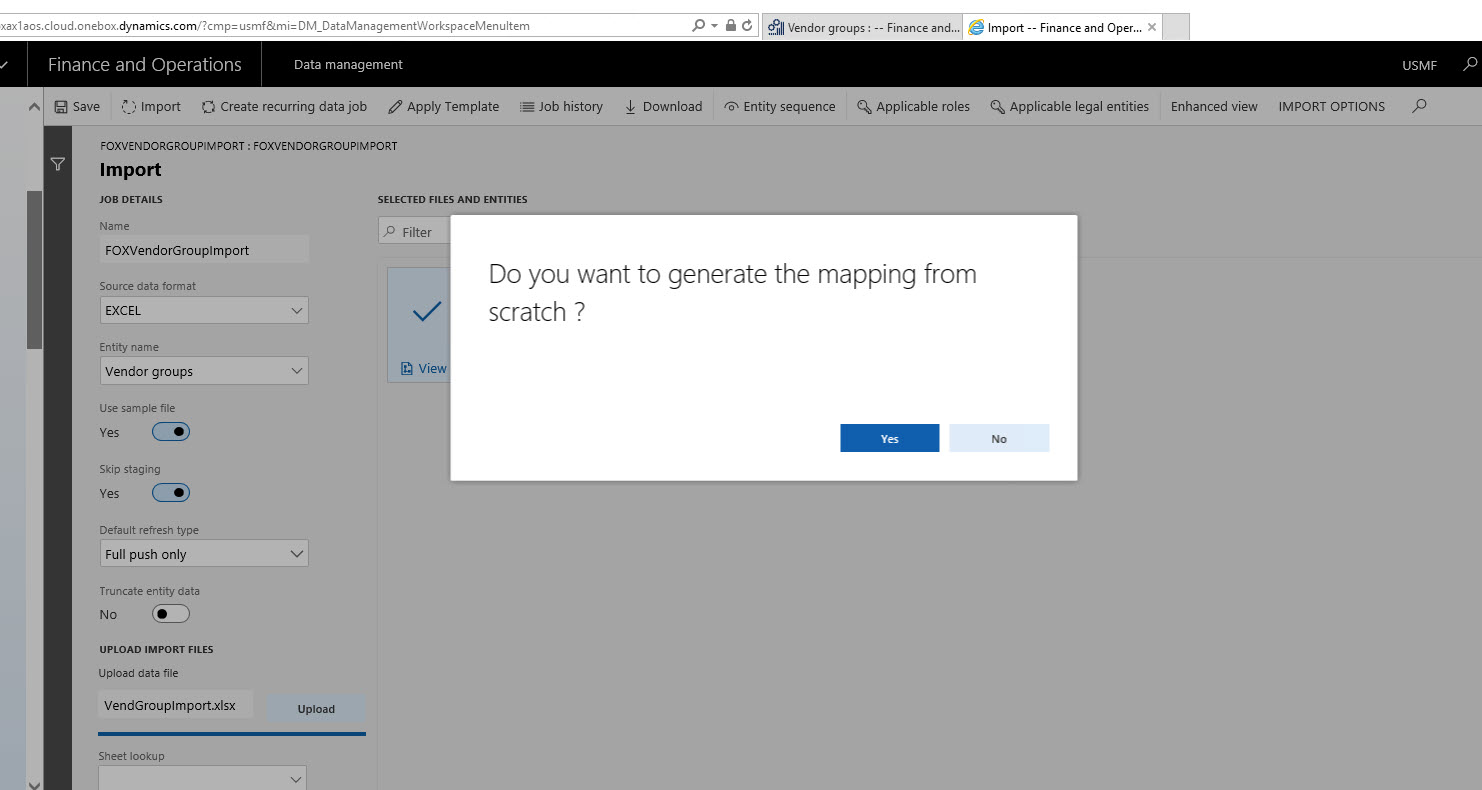Viewport: 1482px width, 790px height.
Task: Disable the Use sample file toggle
Action: click(170, 431)
